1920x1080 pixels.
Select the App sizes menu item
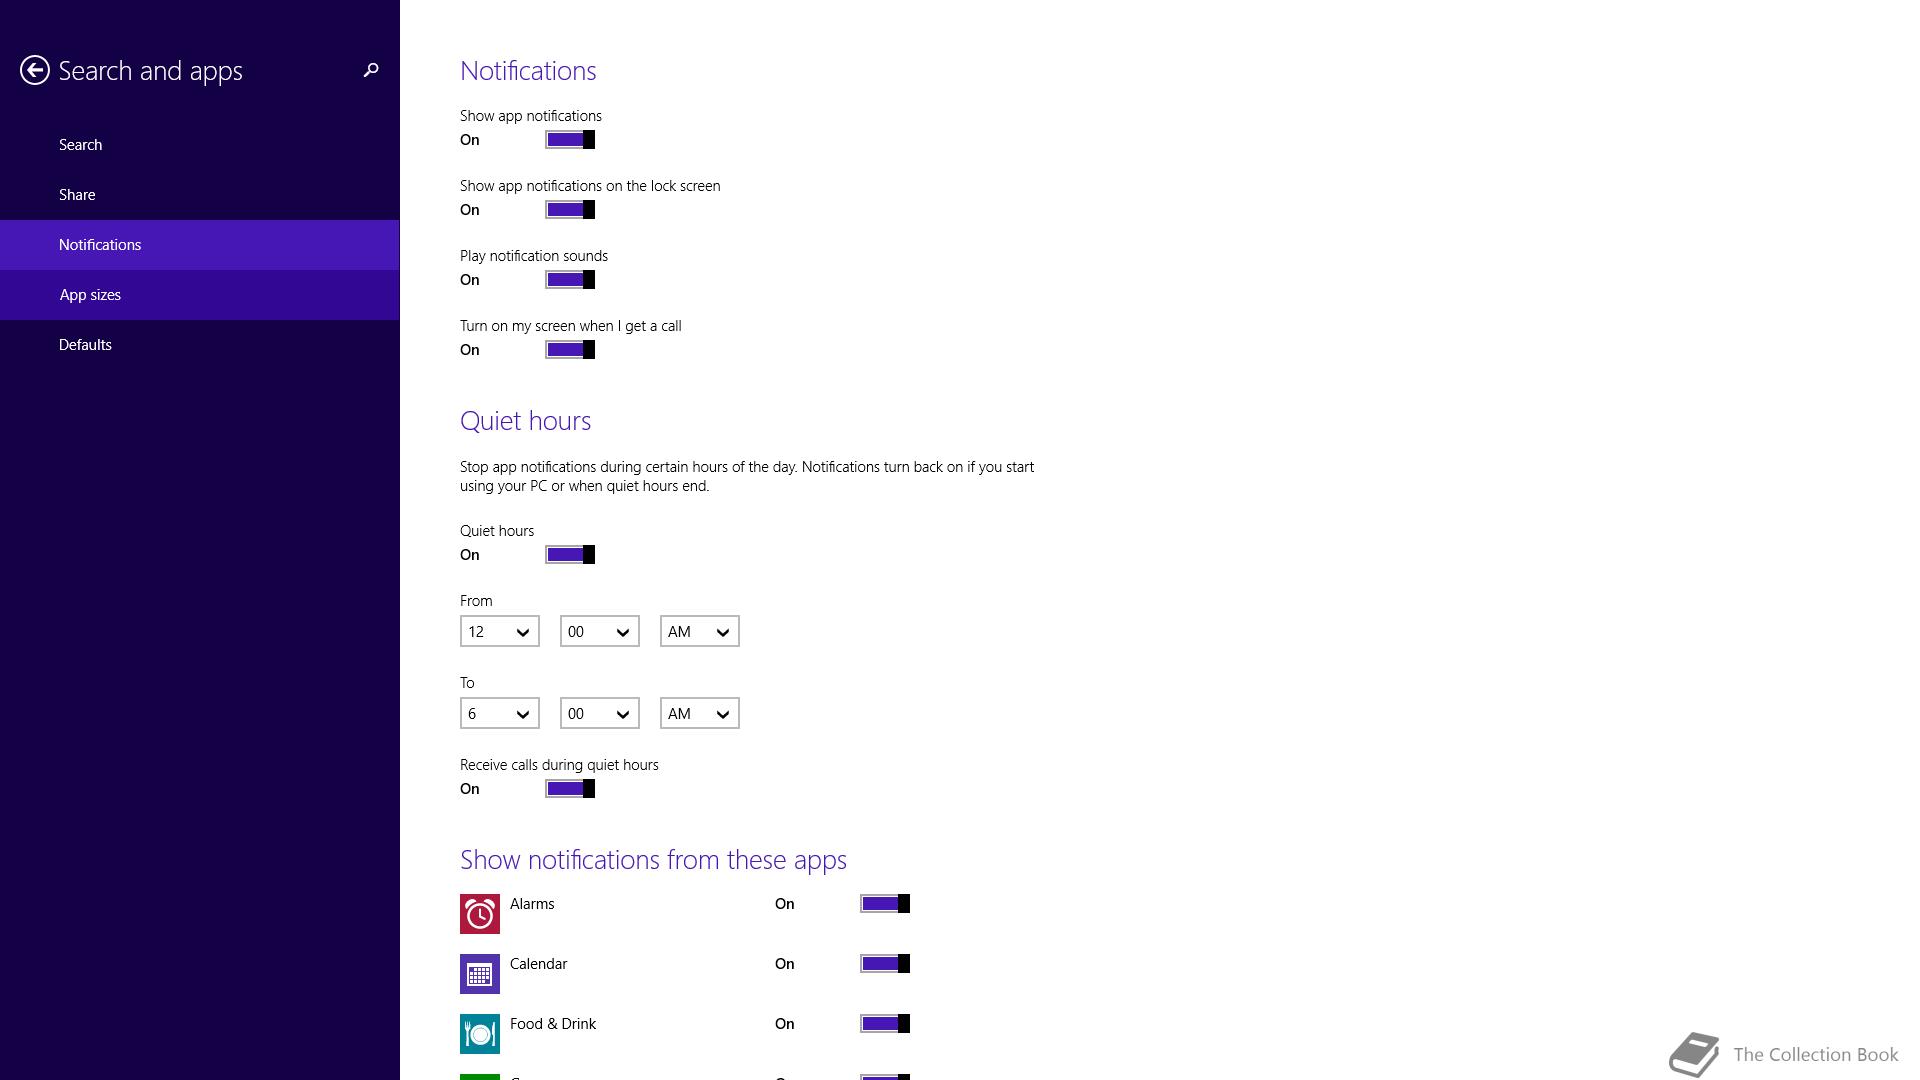200,295
